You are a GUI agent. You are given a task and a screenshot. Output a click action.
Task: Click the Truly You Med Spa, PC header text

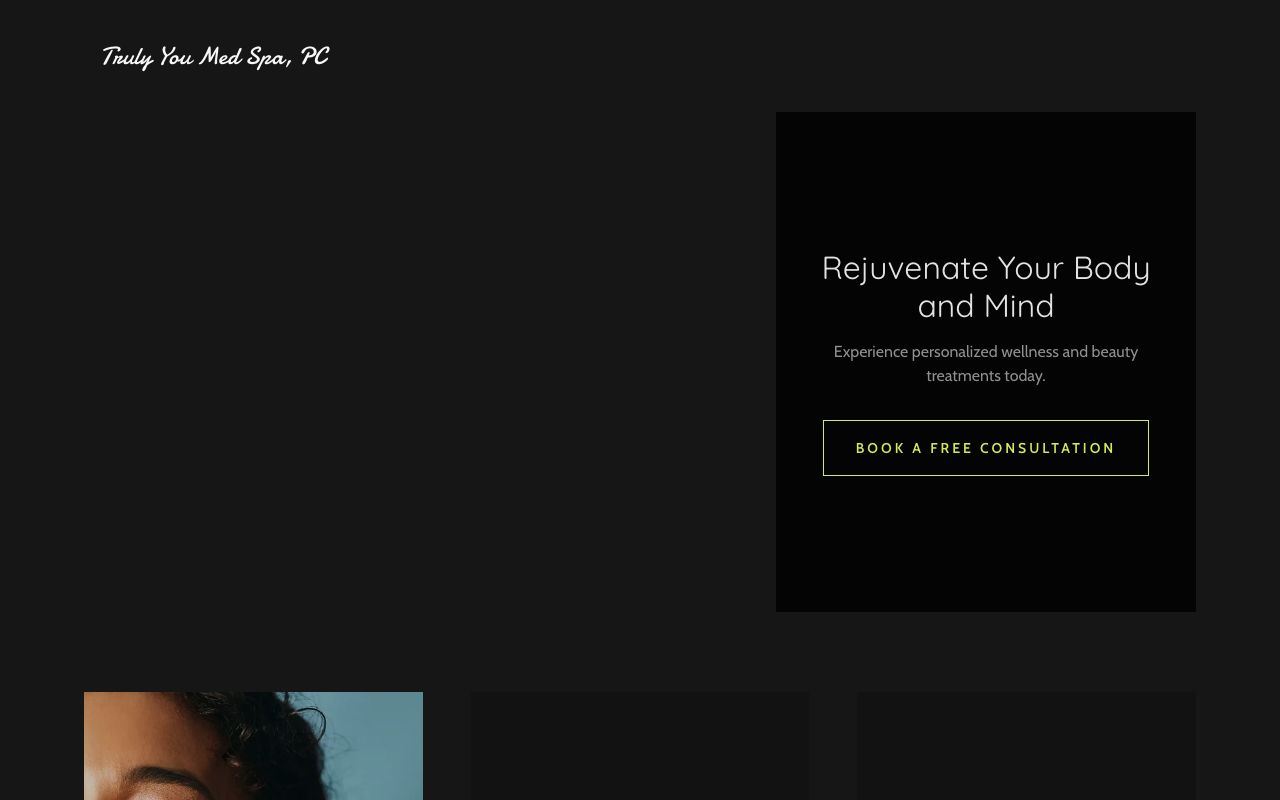(214, 57)
